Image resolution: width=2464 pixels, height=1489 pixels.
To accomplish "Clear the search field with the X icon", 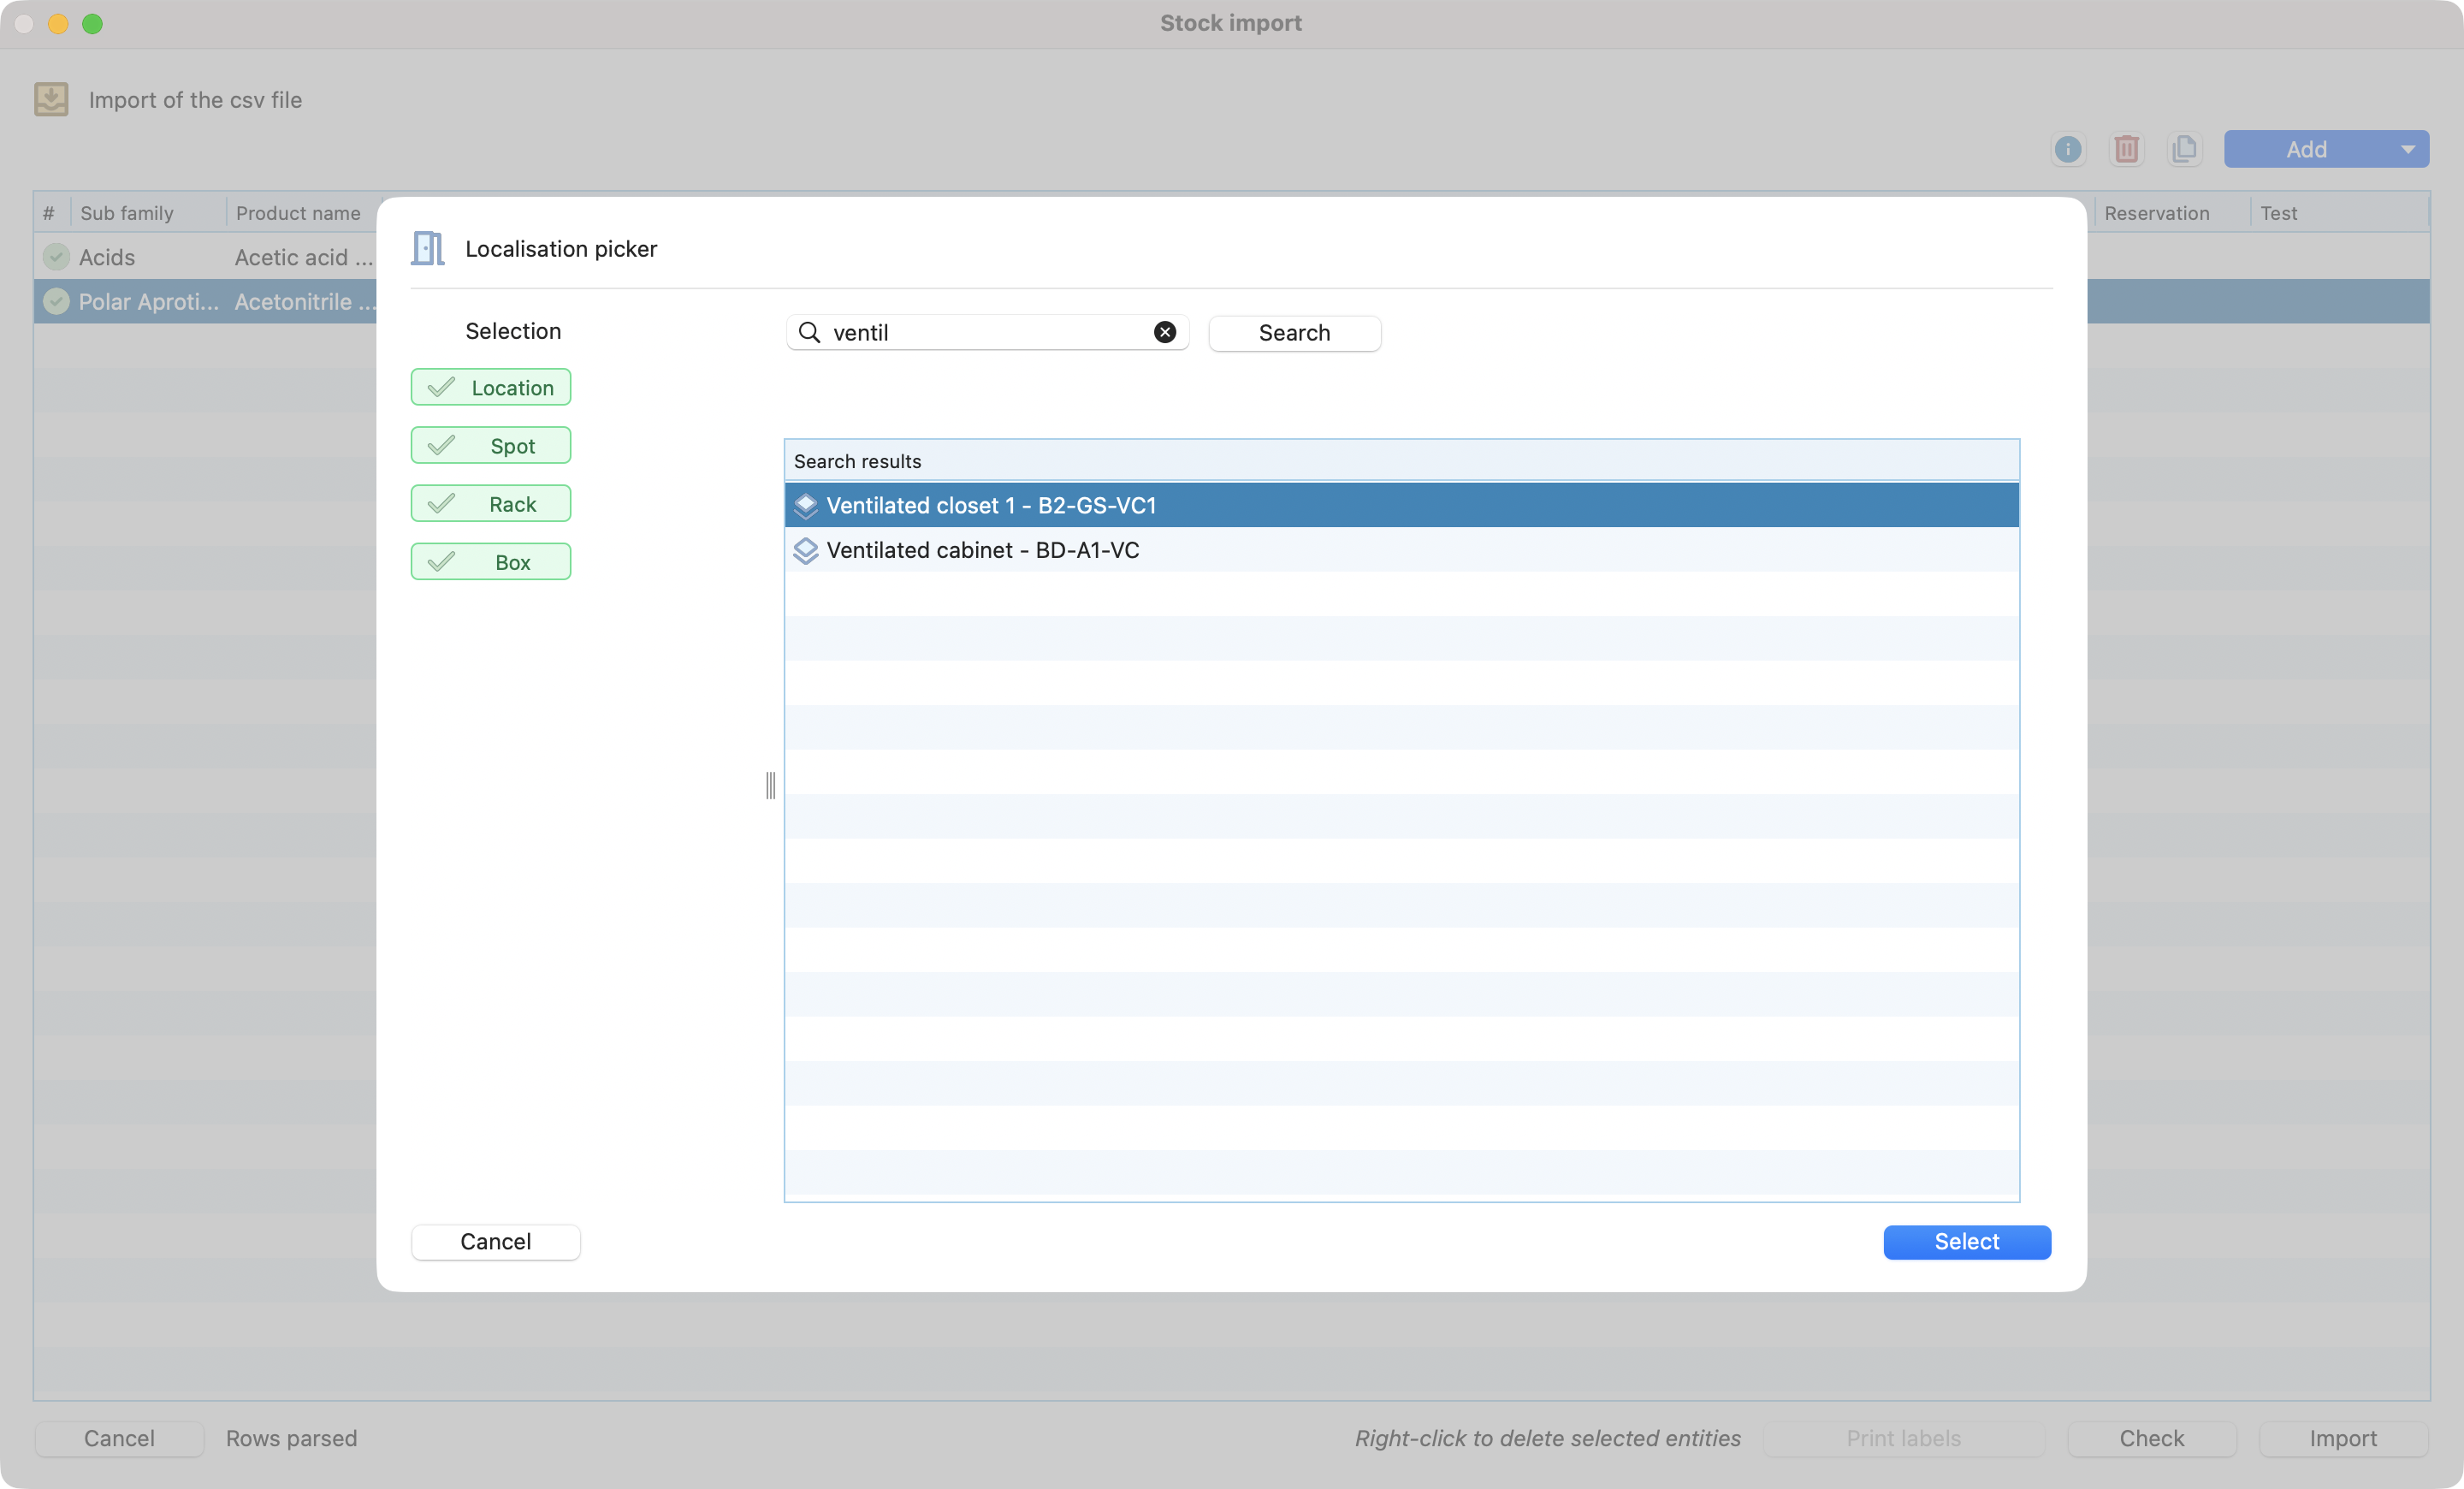I will (1164, 332).
